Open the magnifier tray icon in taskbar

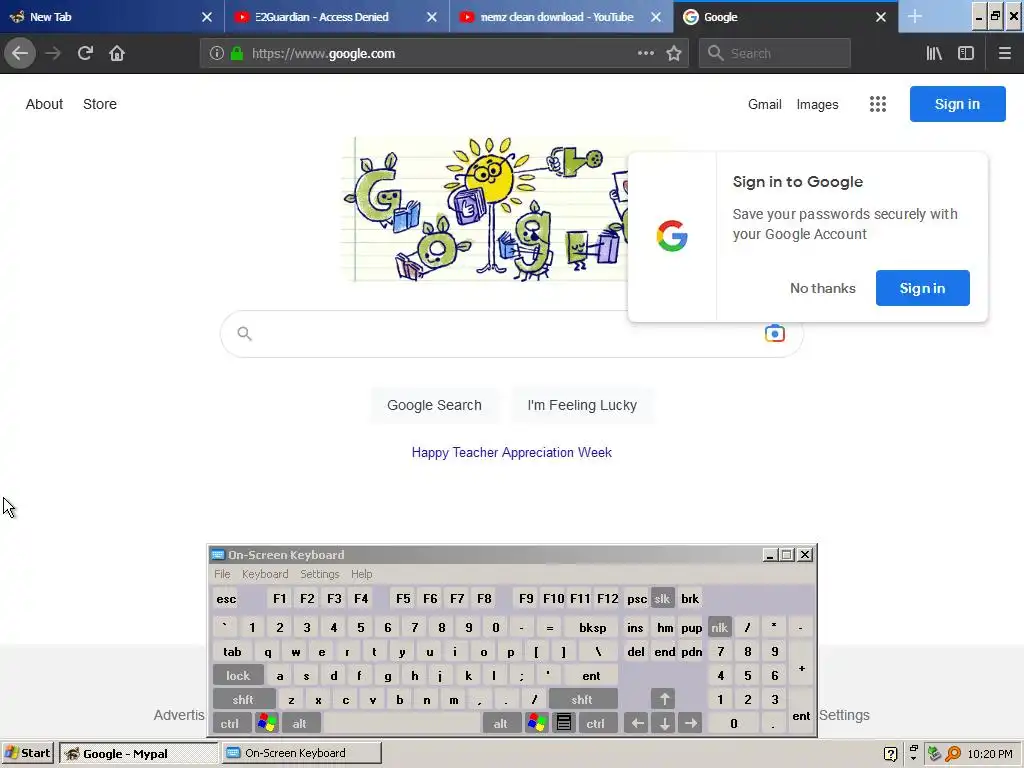coord(953,754)
